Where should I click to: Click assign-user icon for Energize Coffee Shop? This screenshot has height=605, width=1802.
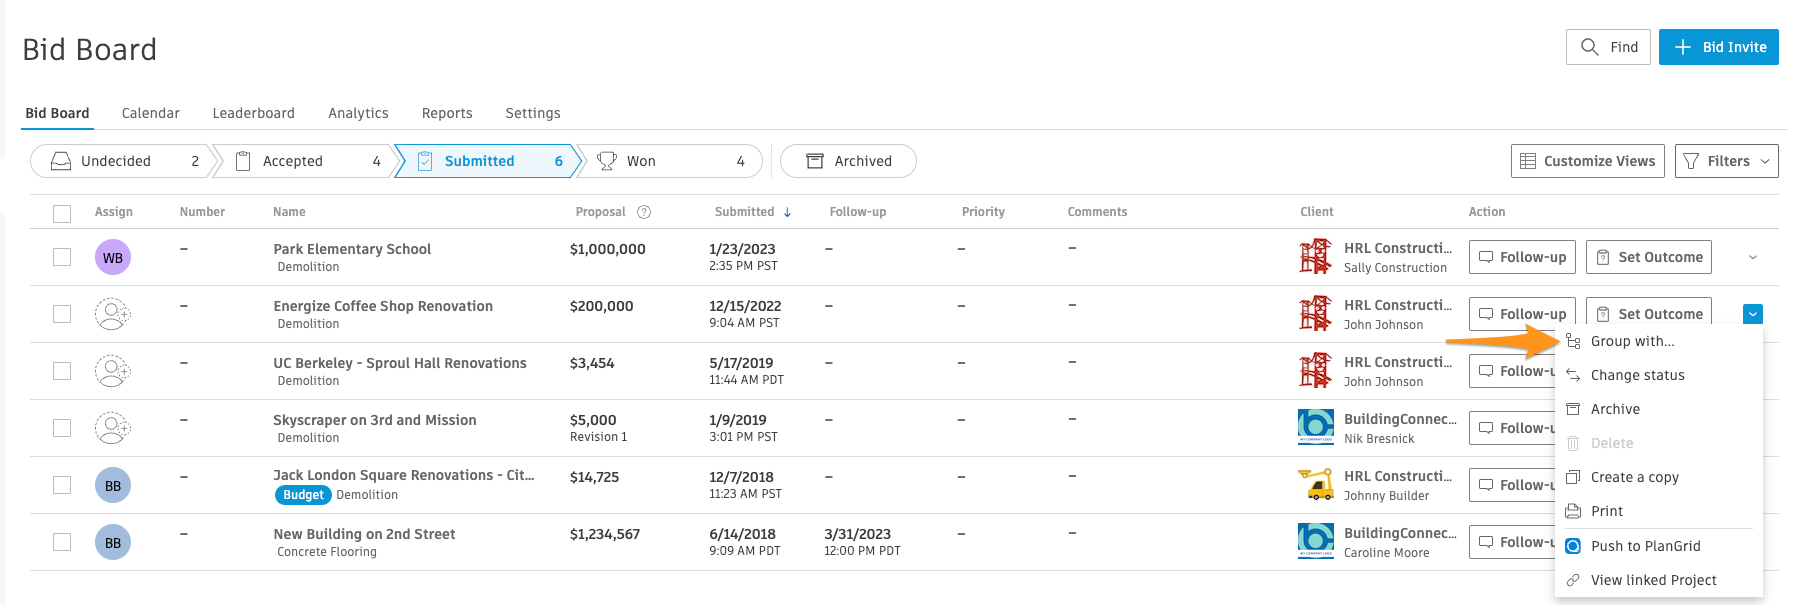(x=112, y=314)
